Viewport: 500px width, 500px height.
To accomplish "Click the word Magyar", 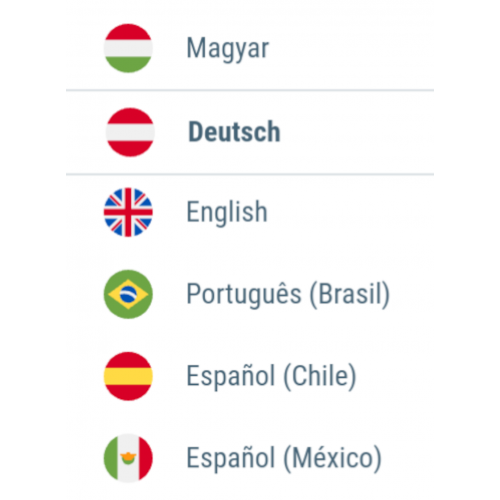I will [x=228, y=49].
